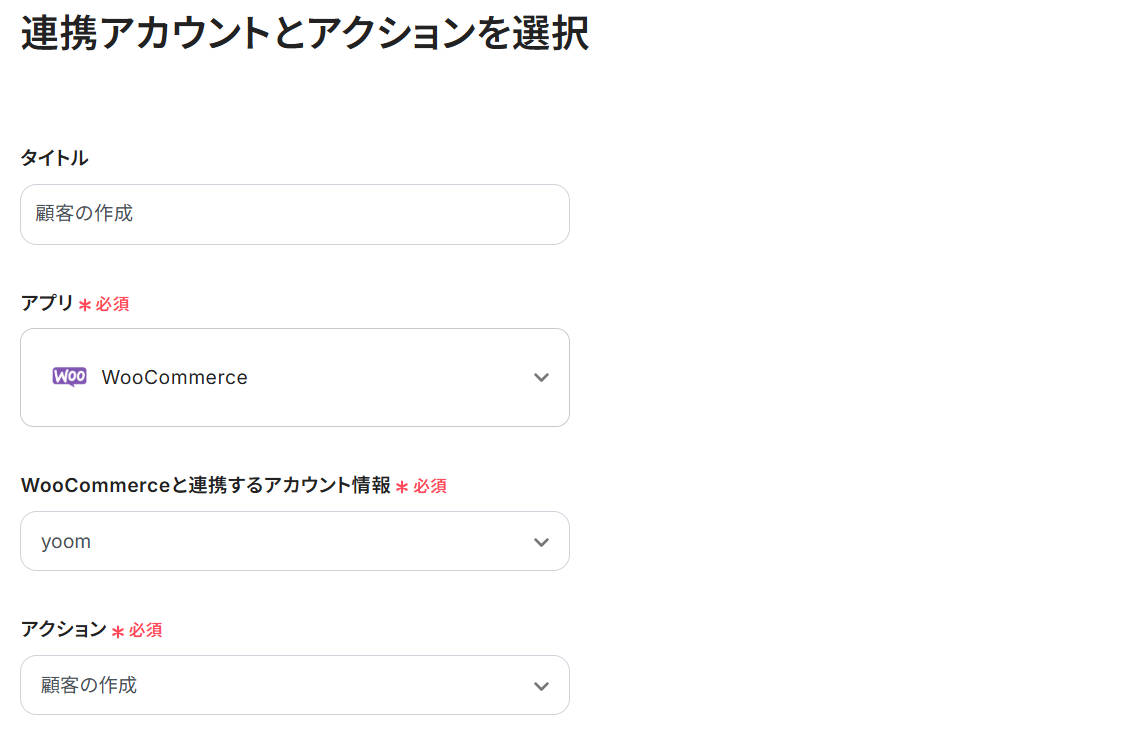Viewport: 1133px width, 734px height.
Task: Open the アクション dropdown showing 顧客の作成
Action: pyautogui.click(x=295, y=685)
